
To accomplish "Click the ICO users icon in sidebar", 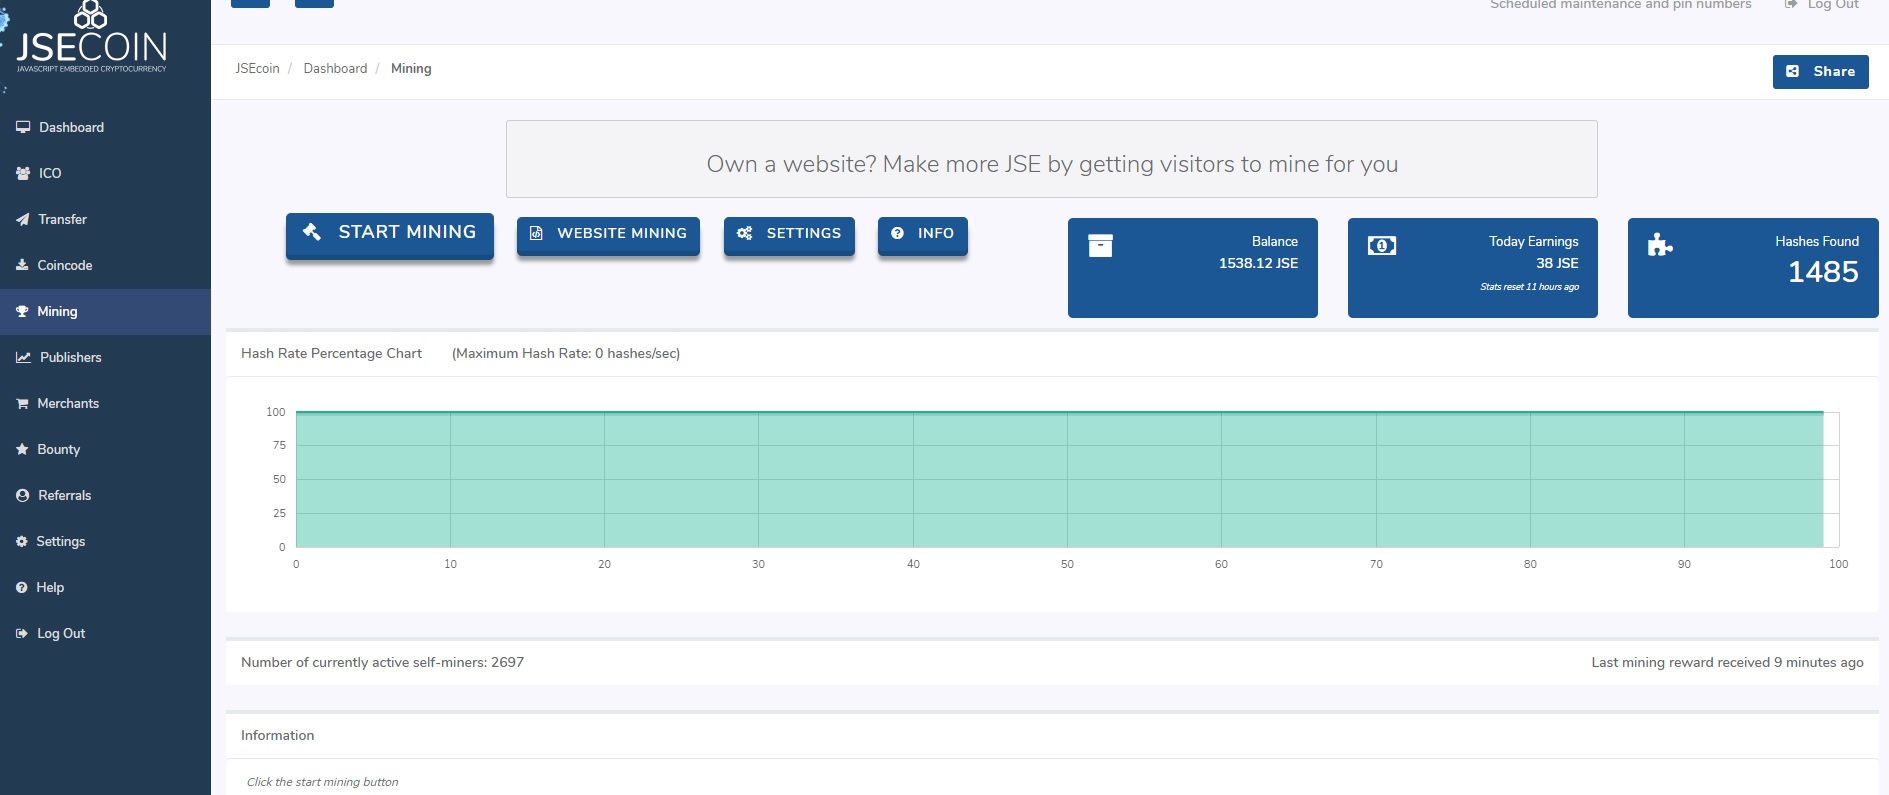I will (x=23, y=173).
